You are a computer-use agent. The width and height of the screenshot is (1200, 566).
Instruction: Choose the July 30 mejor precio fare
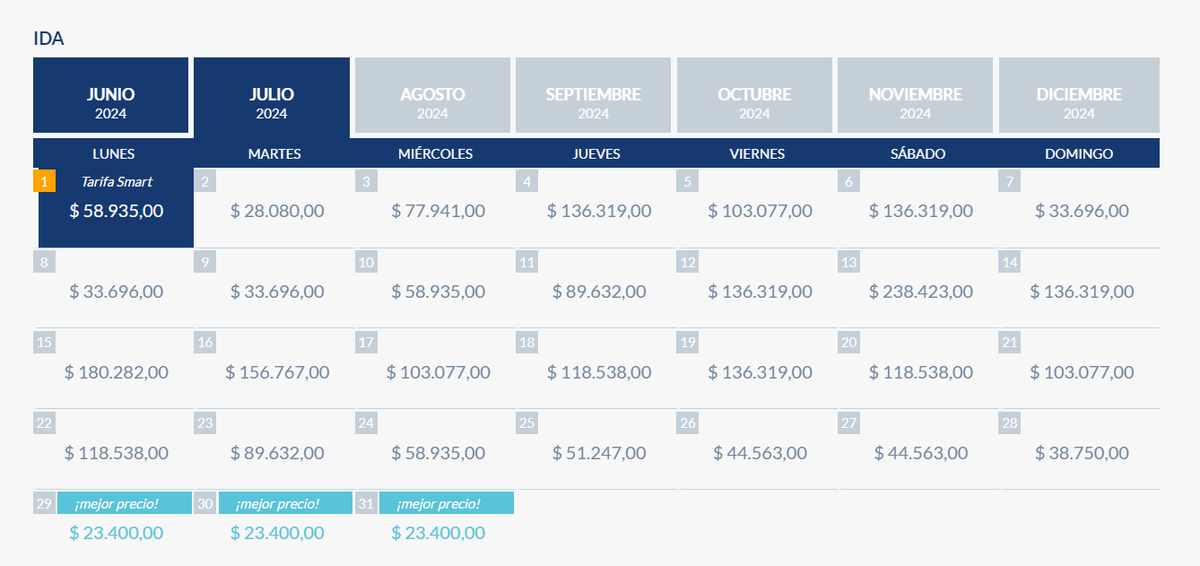(x=277, y=533)
